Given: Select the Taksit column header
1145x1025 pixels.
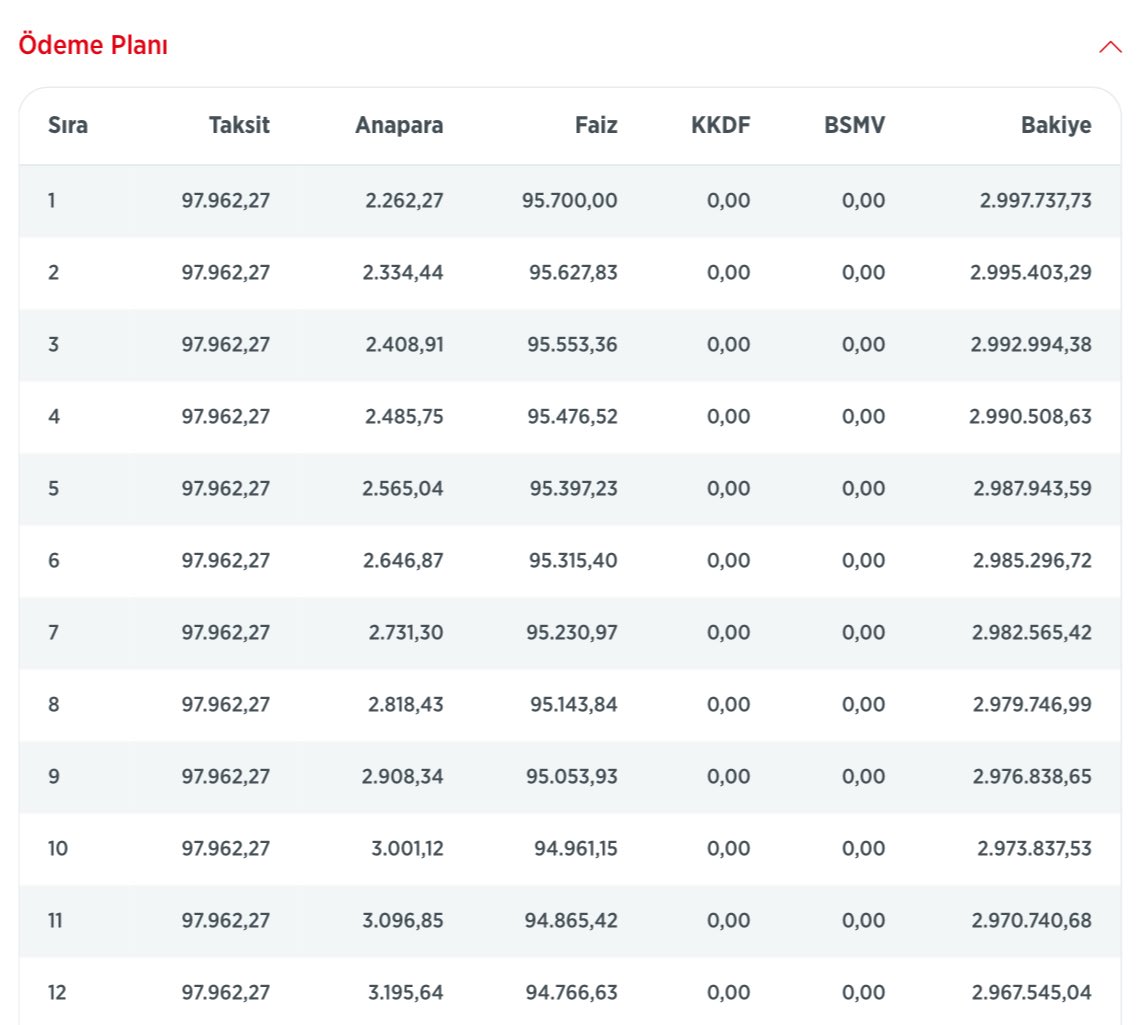Looking at the screenshot, I should click(239, 126).
